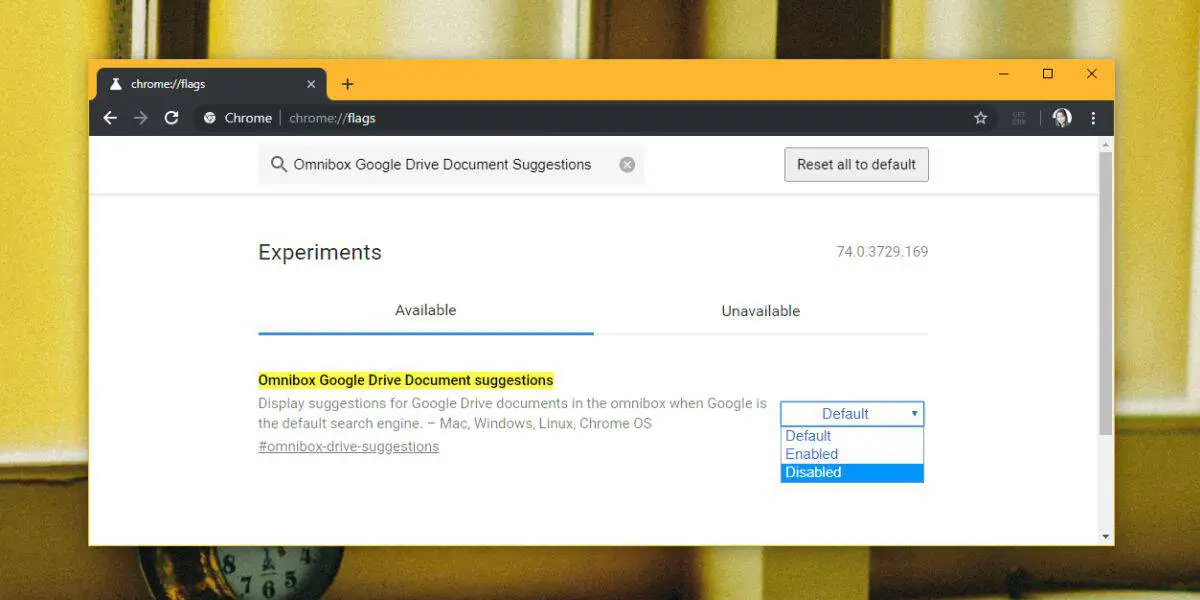The width and height of the screenshot is (1200, 600).
Task: Close the chrome://flags tab
Action: click(x=311, y=84)
